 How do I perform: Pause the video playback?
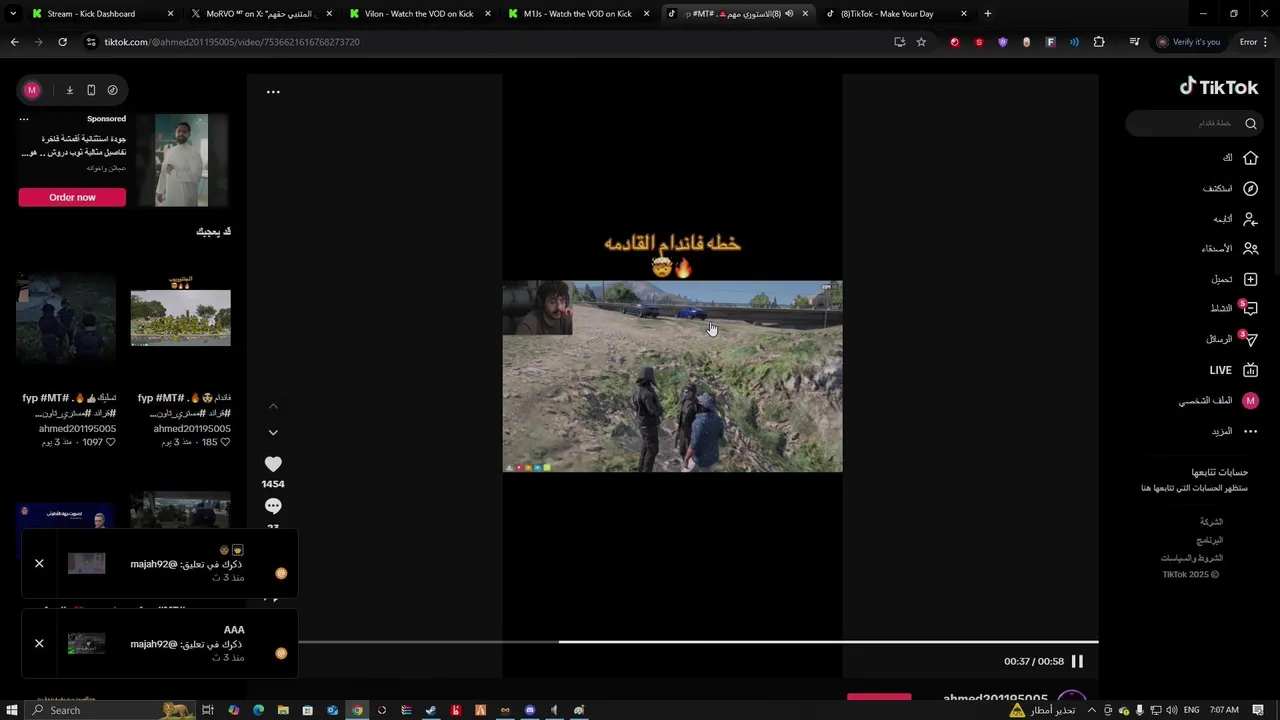1077,661
